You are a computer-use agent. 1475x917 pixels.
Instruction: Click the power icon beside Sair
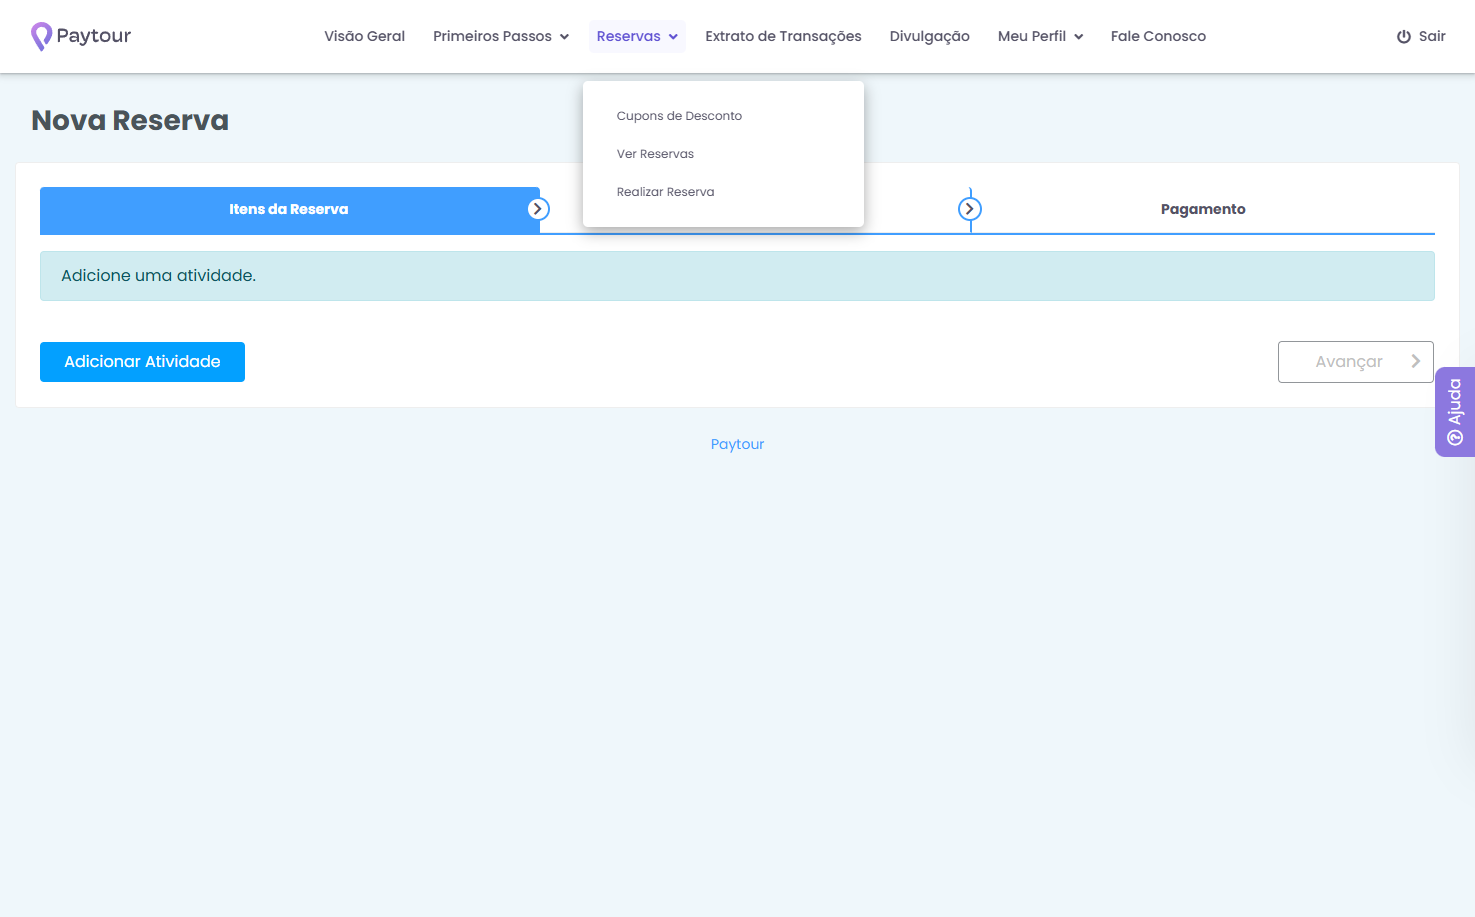[x=1404, y=36]
